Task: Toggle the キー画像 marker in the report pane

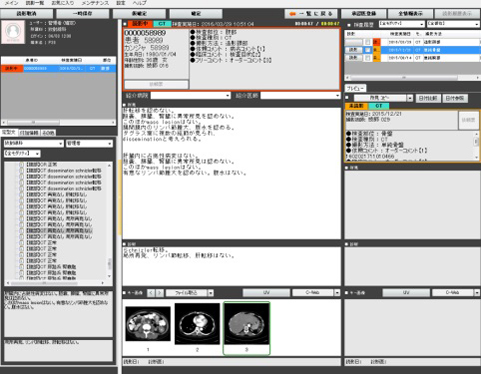Action: click(x=125, y=293)
